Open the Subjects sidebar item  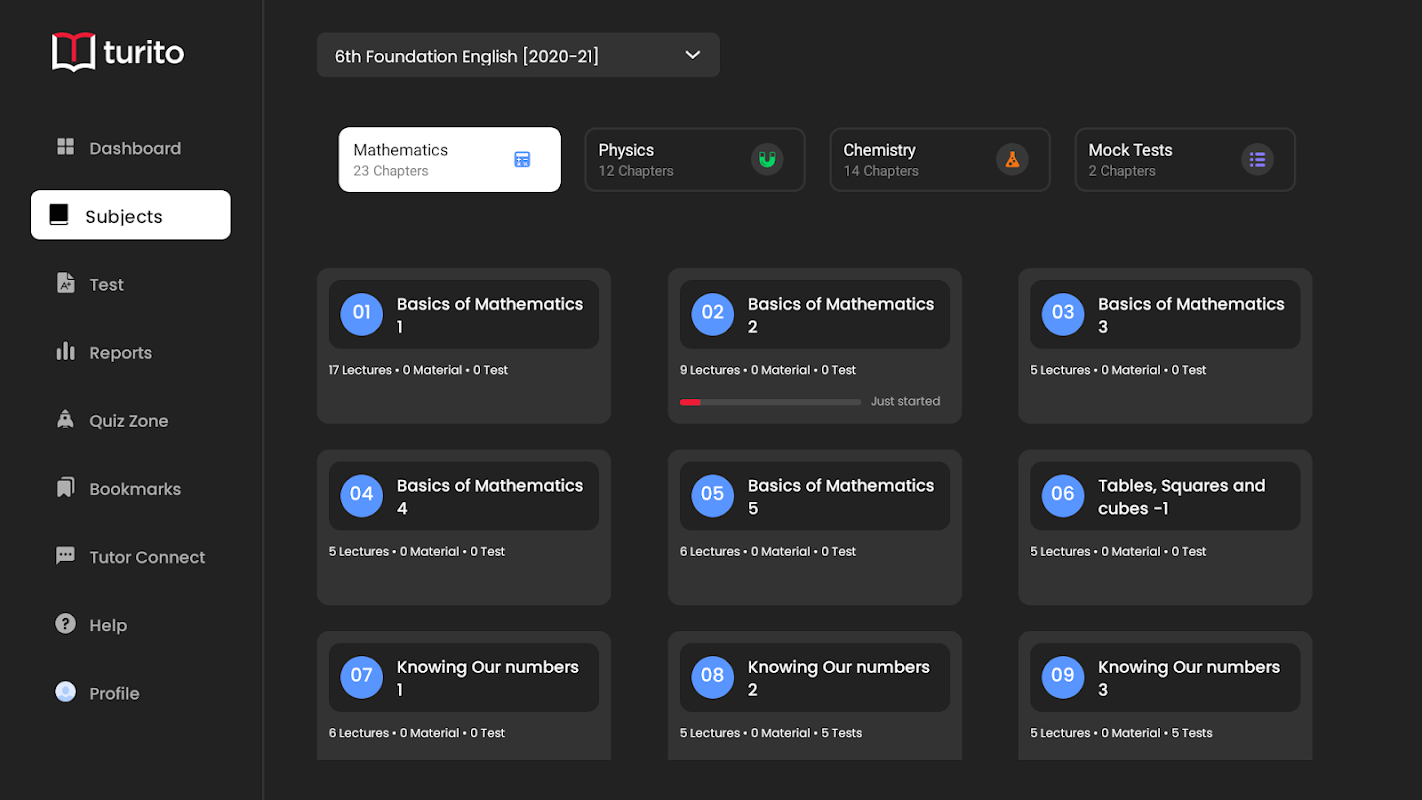tap(131, 215)
